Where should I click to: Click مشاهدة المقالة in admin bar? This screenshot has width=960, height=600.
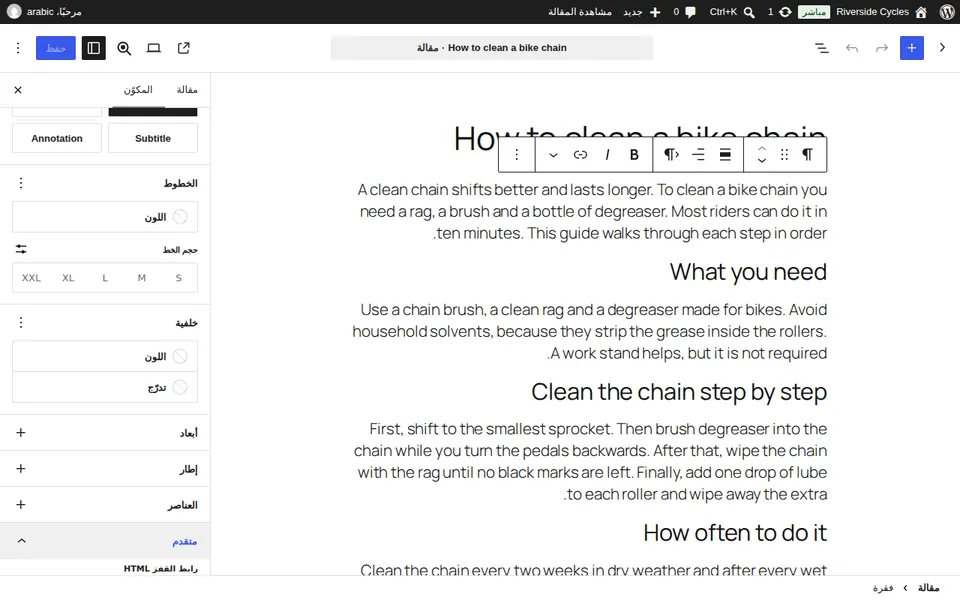580,12
